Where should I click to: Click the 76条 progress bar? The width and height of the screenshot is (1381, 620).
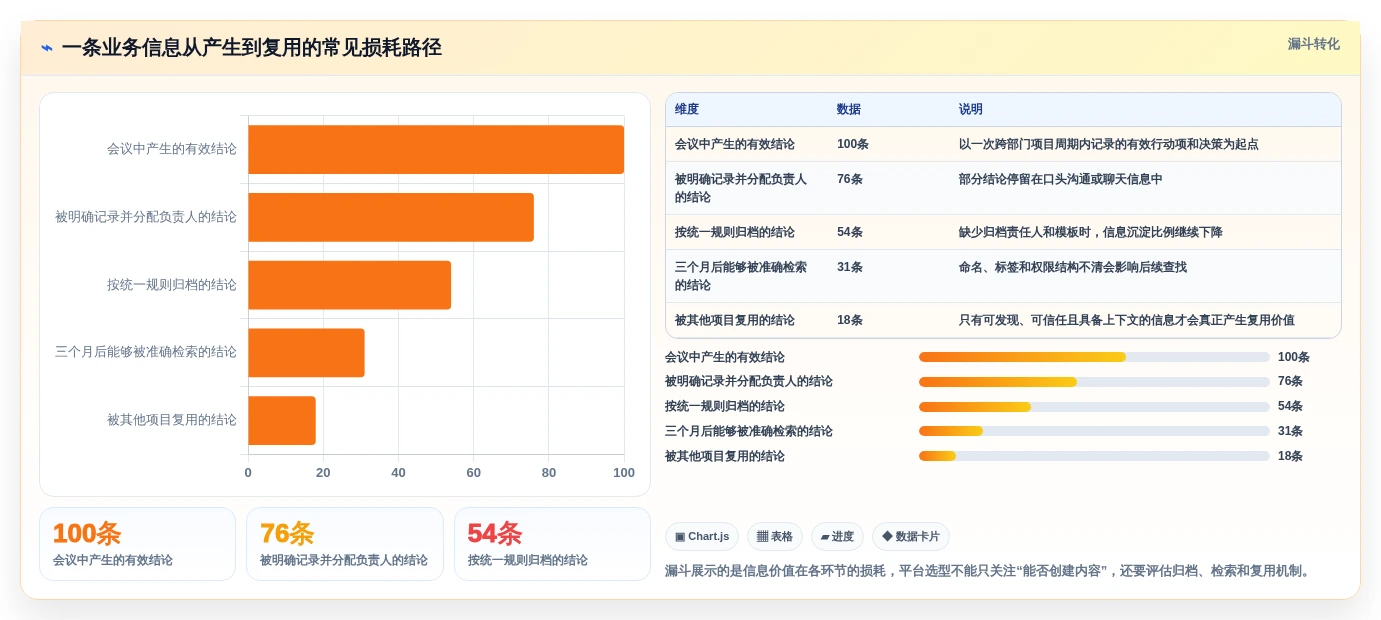[1094, 382]
